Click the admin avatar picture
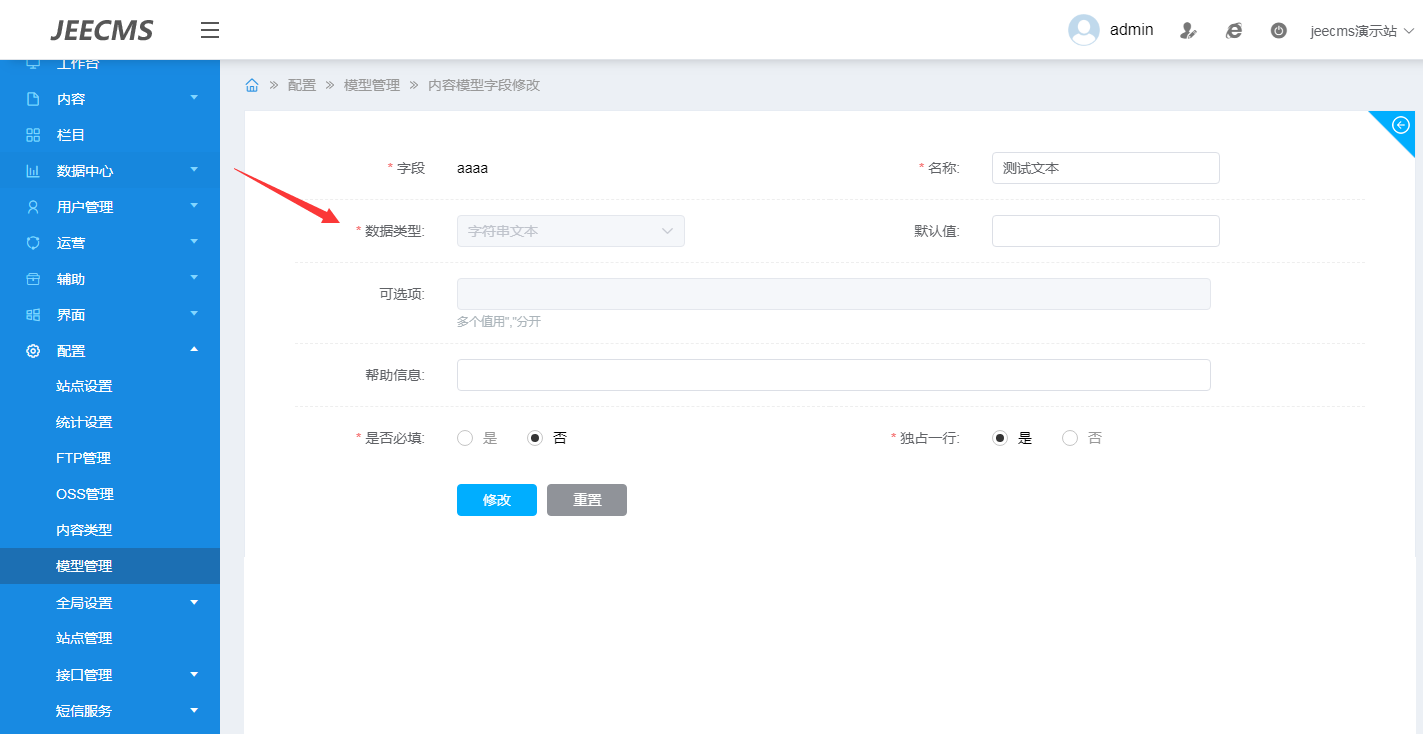The width and height of the screenshot is (1423, 734). coord(1084,30)
